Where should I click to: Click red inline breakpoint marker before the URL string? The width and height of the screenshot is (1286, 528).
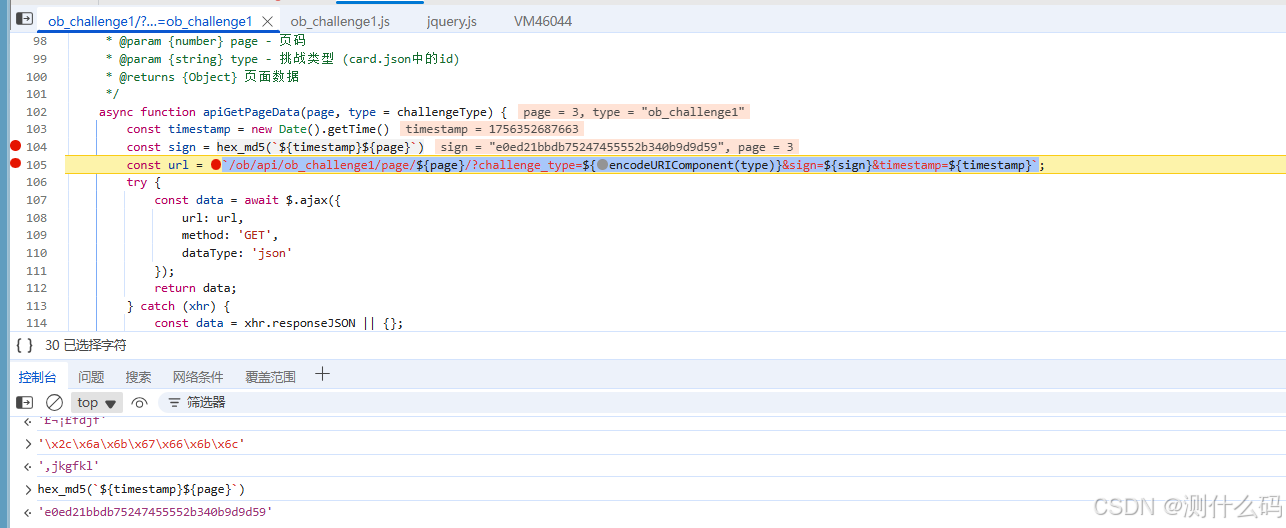pos(215,165)
